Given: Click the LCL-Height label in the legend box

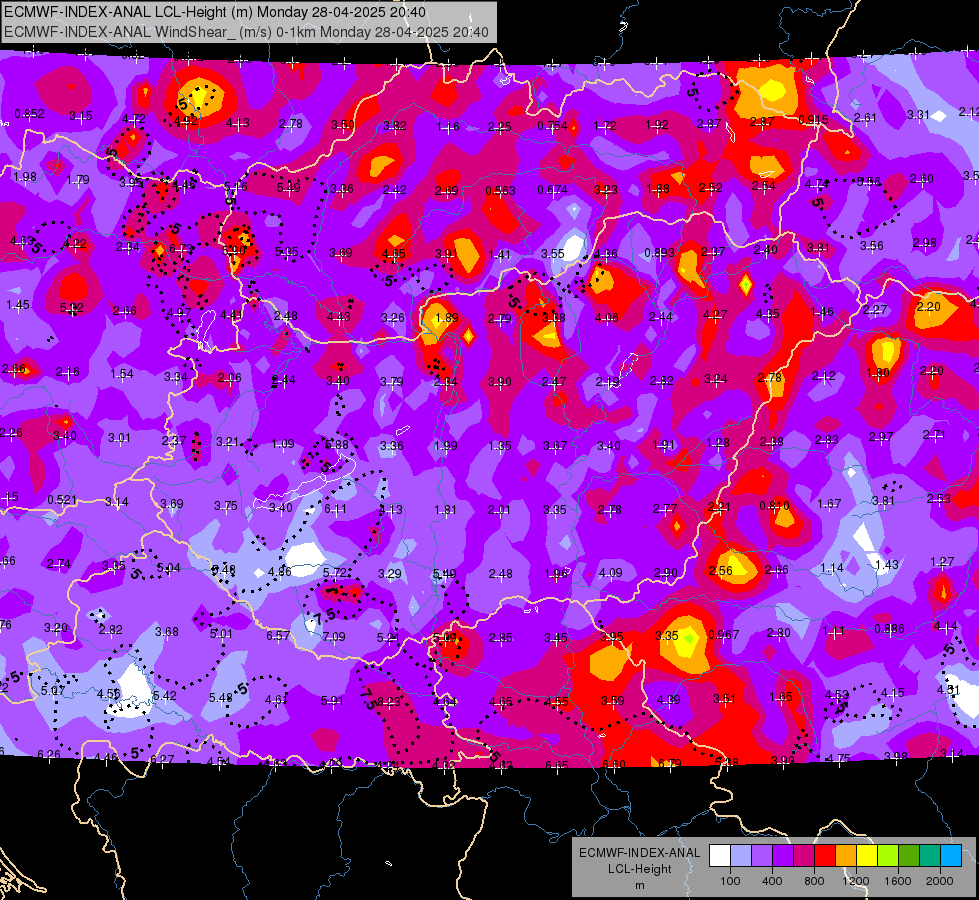Looking at the screenshot, I should (639, 869).
